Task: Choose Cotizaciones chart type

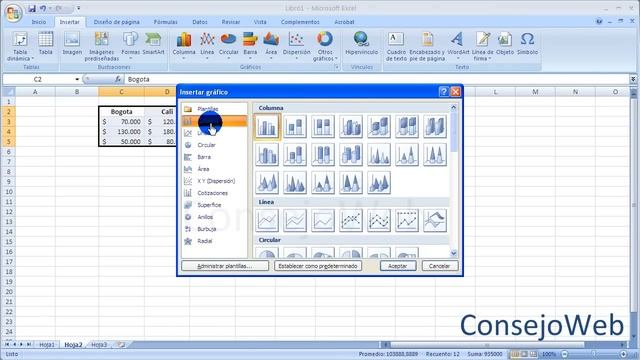Action: (x=214, y=193)
